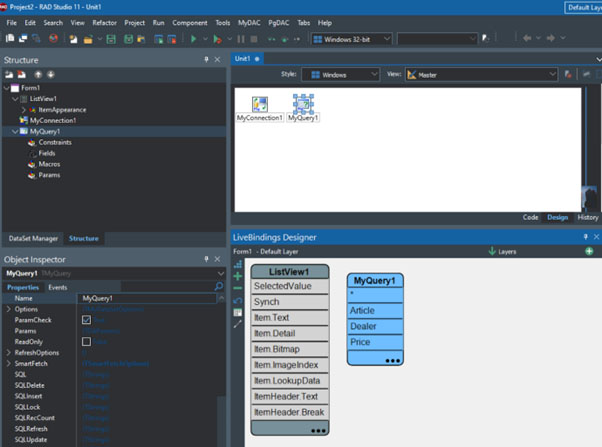
Task: Expand the ItemAppearance tree node
Action: tap(23, 110)
